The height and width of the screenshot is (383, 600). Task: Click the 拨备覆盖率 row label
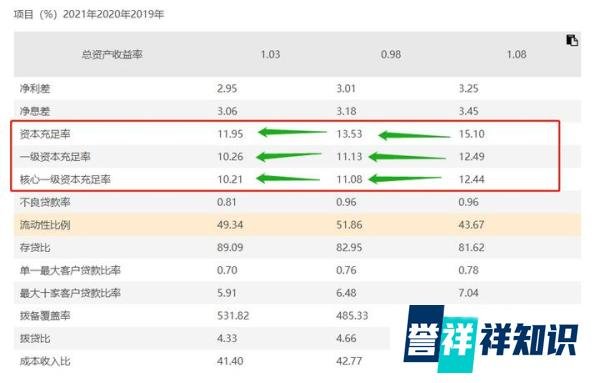[45, 316]
